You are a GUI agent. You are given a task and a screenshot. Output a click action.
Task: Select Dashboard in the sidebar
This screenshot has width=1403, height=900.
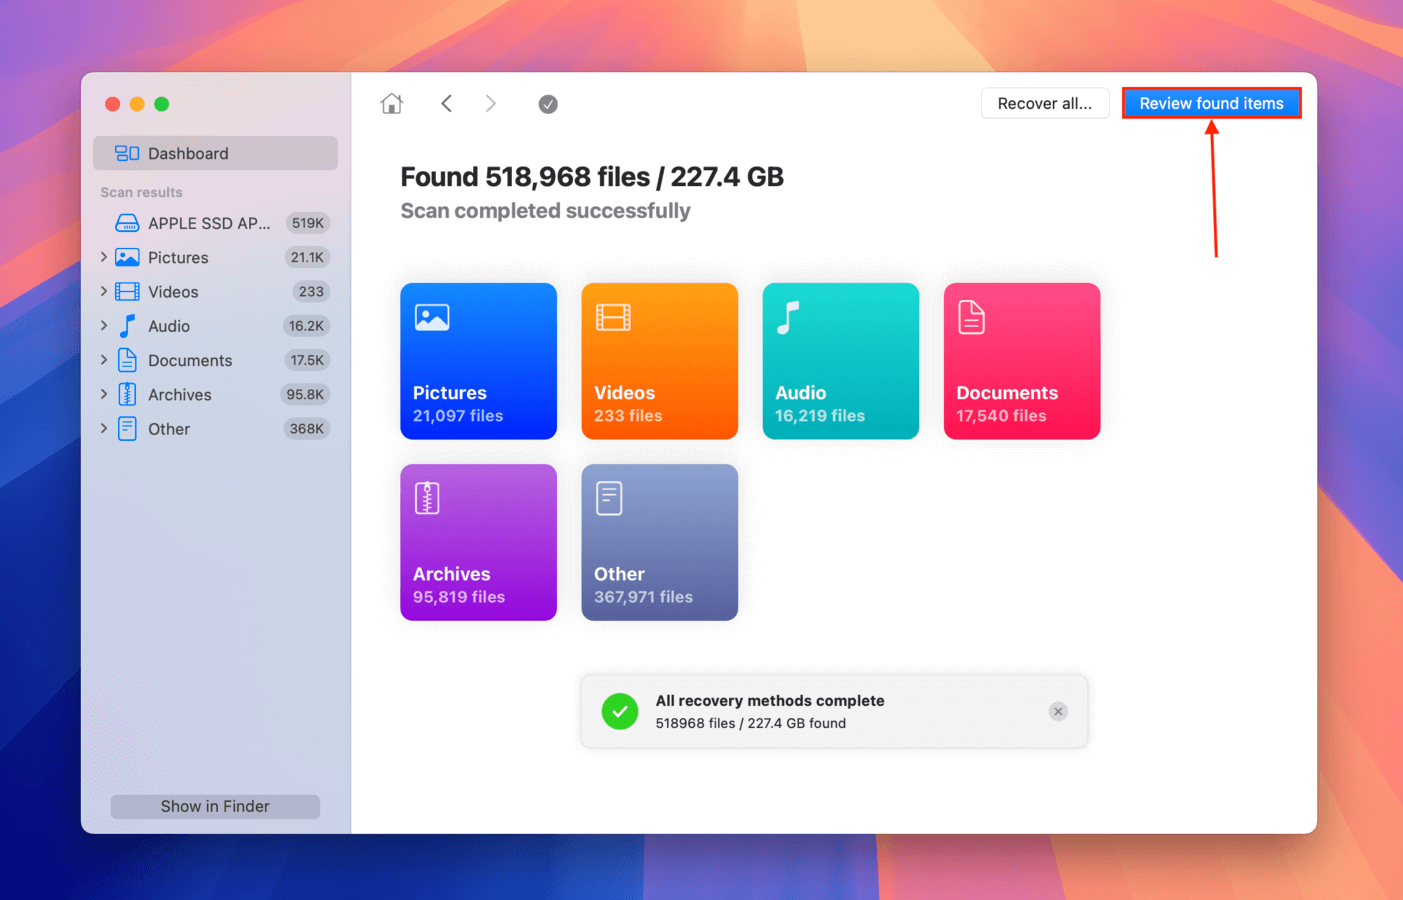(215, 154)
